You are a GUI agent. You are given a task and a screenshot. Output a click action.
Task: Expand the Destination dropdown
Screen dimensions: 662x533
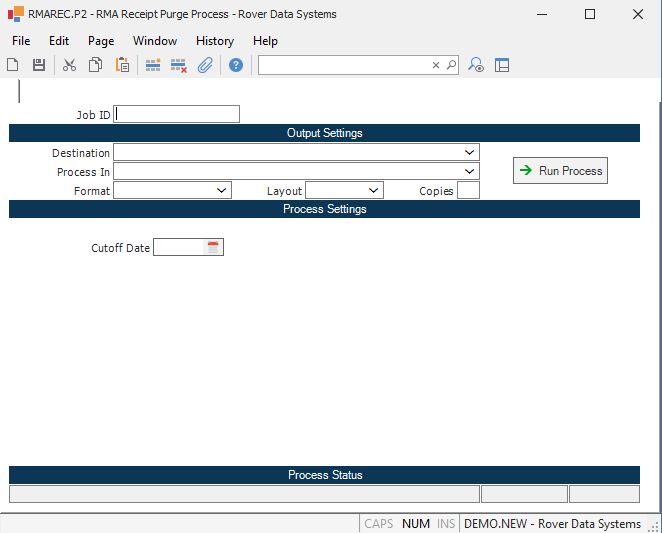[x=470, y=153]
